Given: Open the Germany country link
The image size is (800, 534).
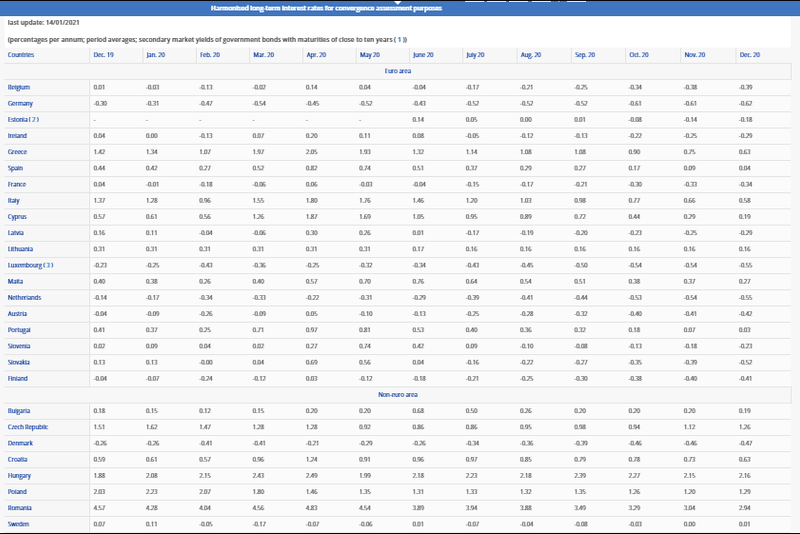Looking at the screenshot, I should coord(21,103).
